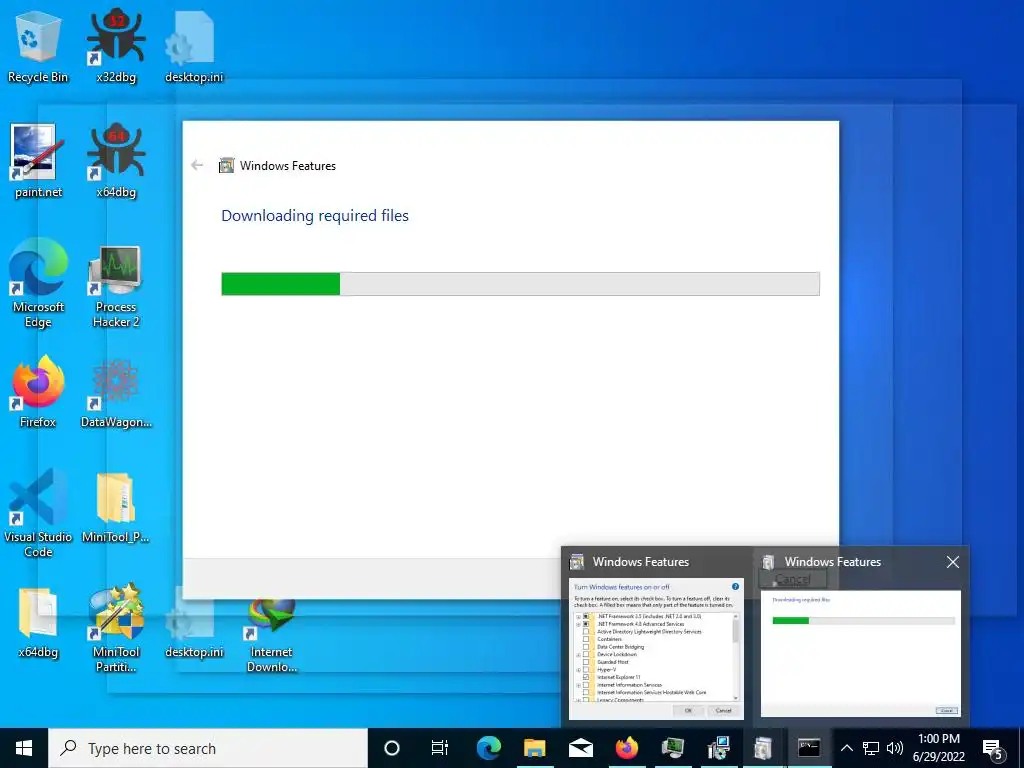Open Cortana circle button on taskbar
Viewport: 1024px width, 768px height.
[x=392, y=748]
